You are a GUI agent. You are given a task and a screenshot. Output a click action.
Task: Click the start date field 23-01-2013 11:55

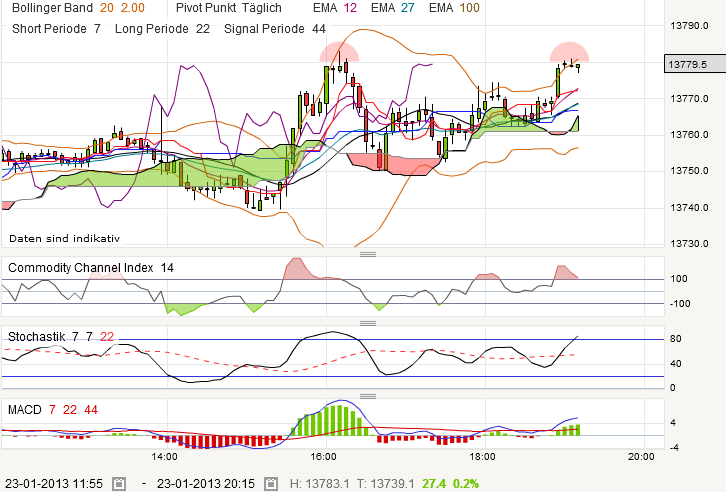(54, 484)
